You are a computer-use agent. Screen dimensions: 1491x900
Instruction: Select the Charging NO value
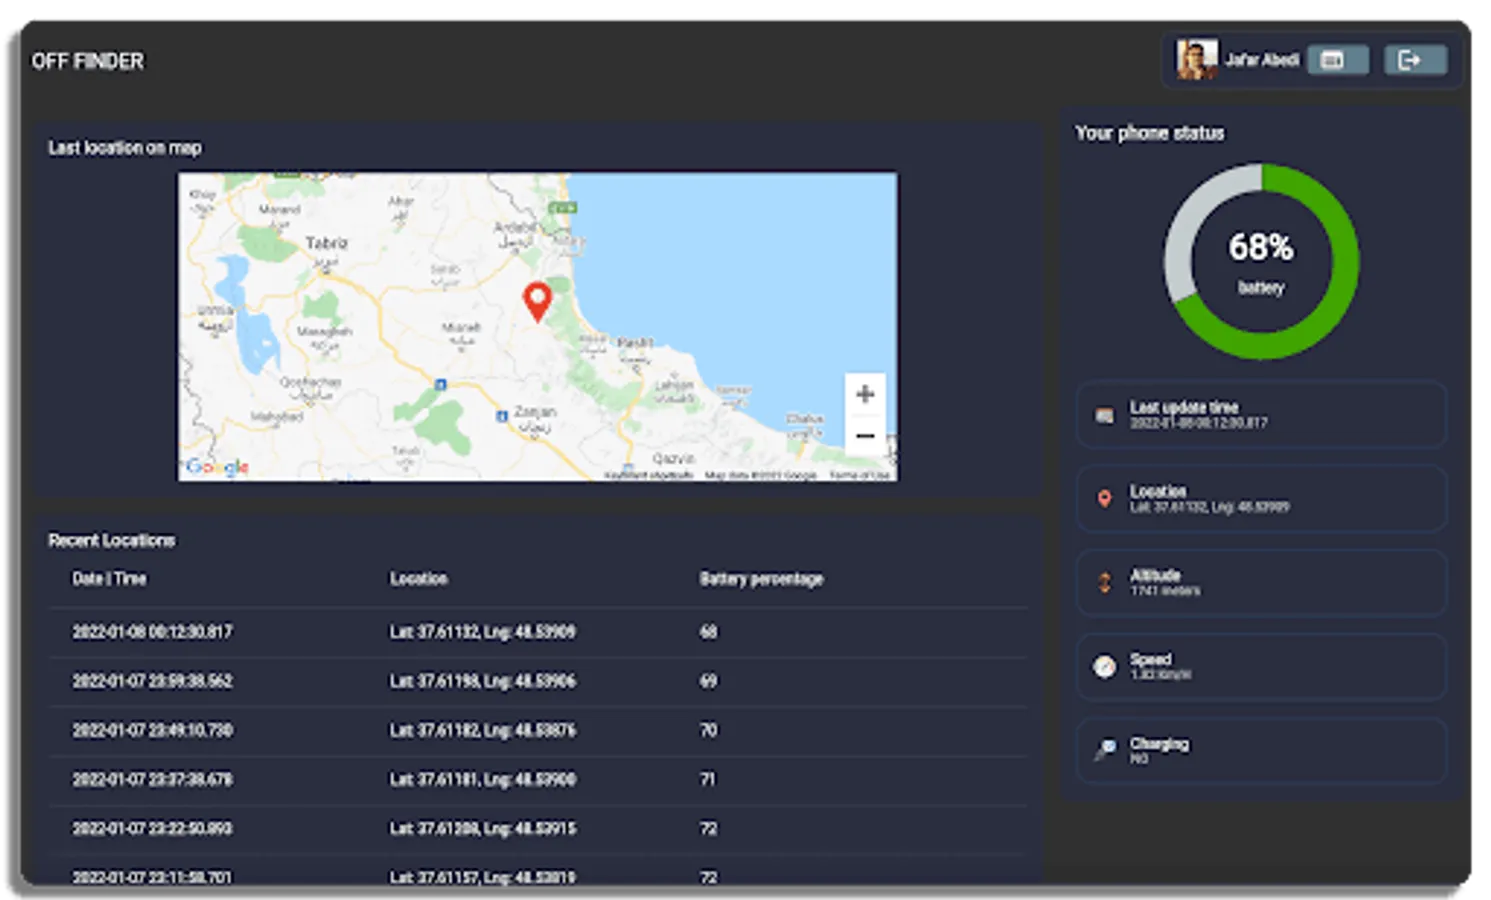[x=1139, y=759]
